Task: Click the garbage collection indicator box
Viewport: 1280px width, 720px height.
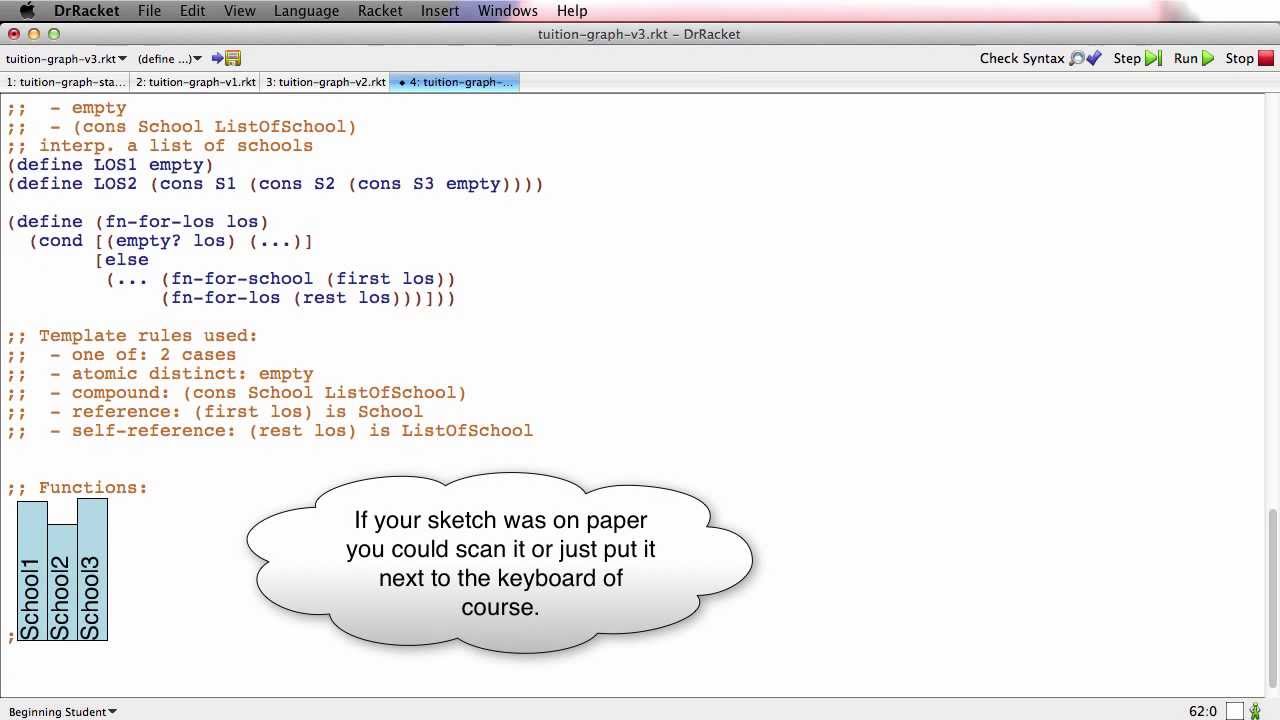Action: point(1235,712)
